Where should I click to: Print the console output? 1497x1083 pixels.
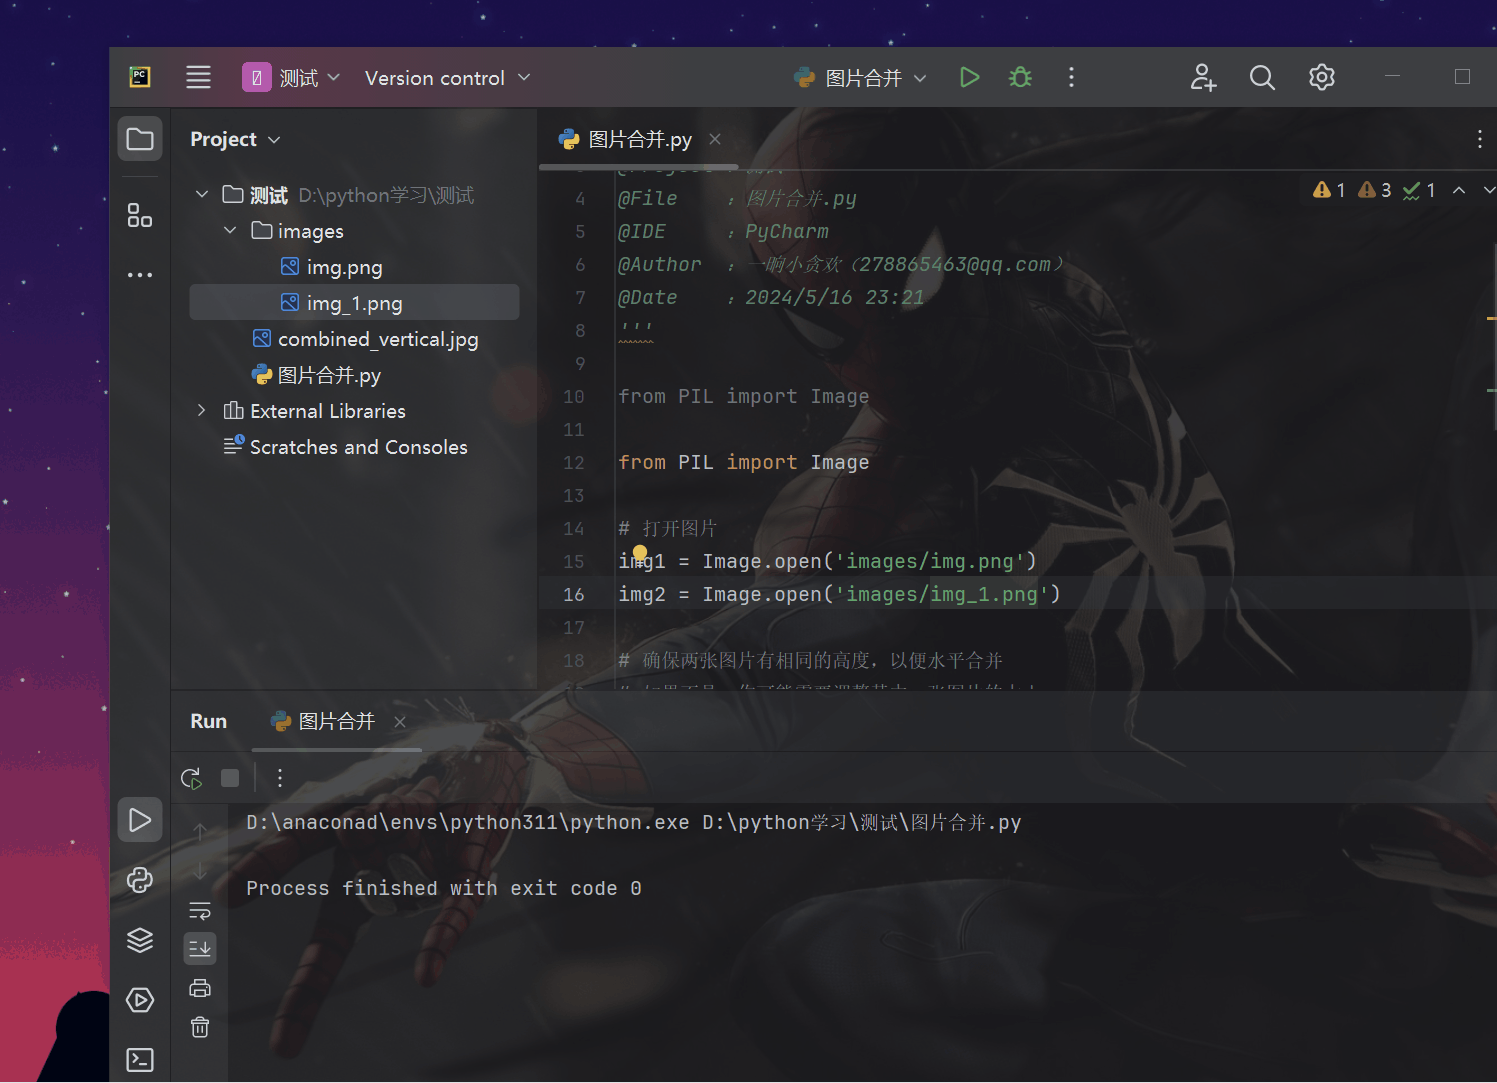click(x=200, y=988)
